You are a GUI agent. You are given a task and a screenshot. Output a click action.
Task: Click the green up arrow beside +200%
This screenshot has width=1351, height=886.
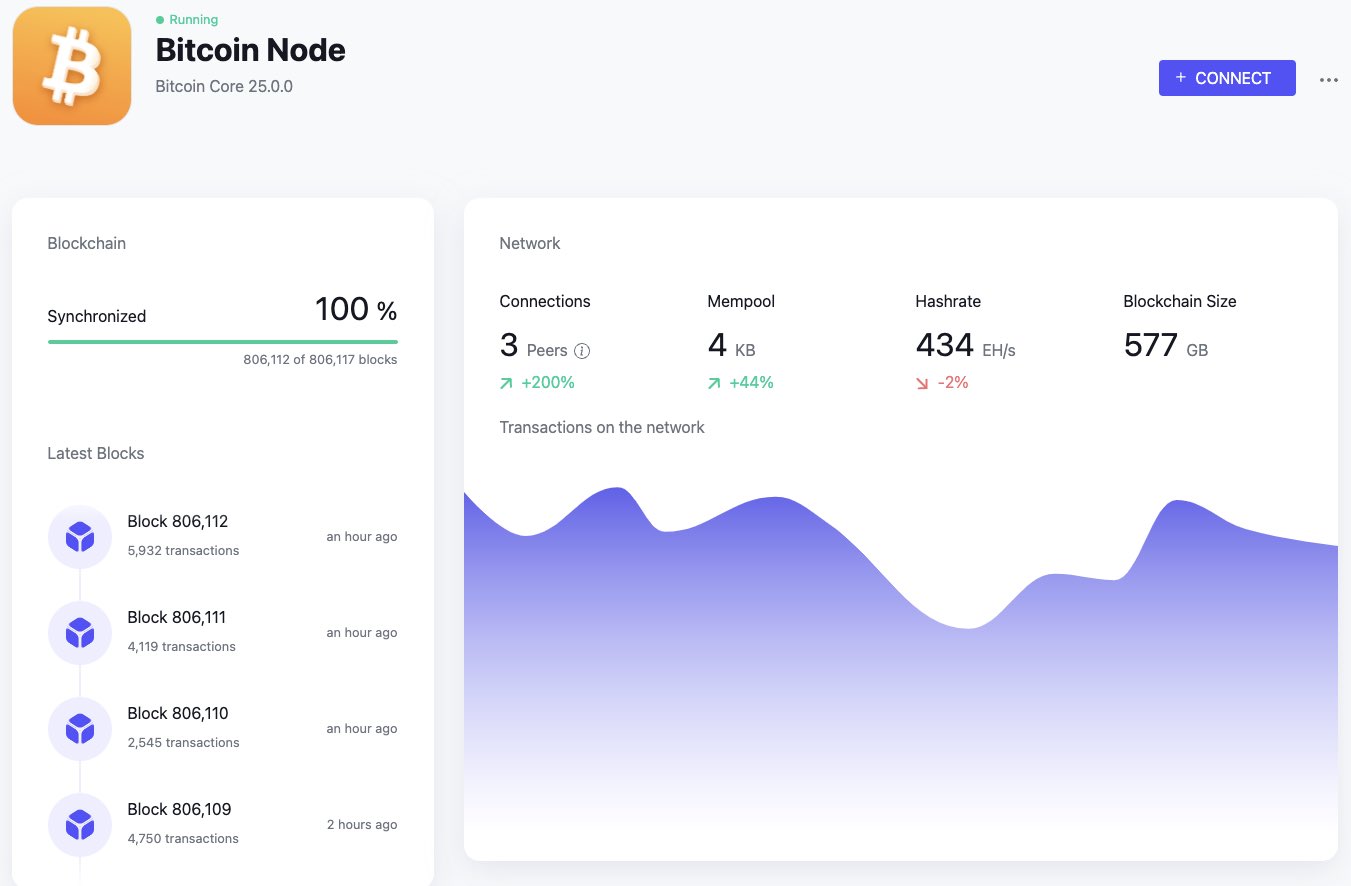point(506,383)
